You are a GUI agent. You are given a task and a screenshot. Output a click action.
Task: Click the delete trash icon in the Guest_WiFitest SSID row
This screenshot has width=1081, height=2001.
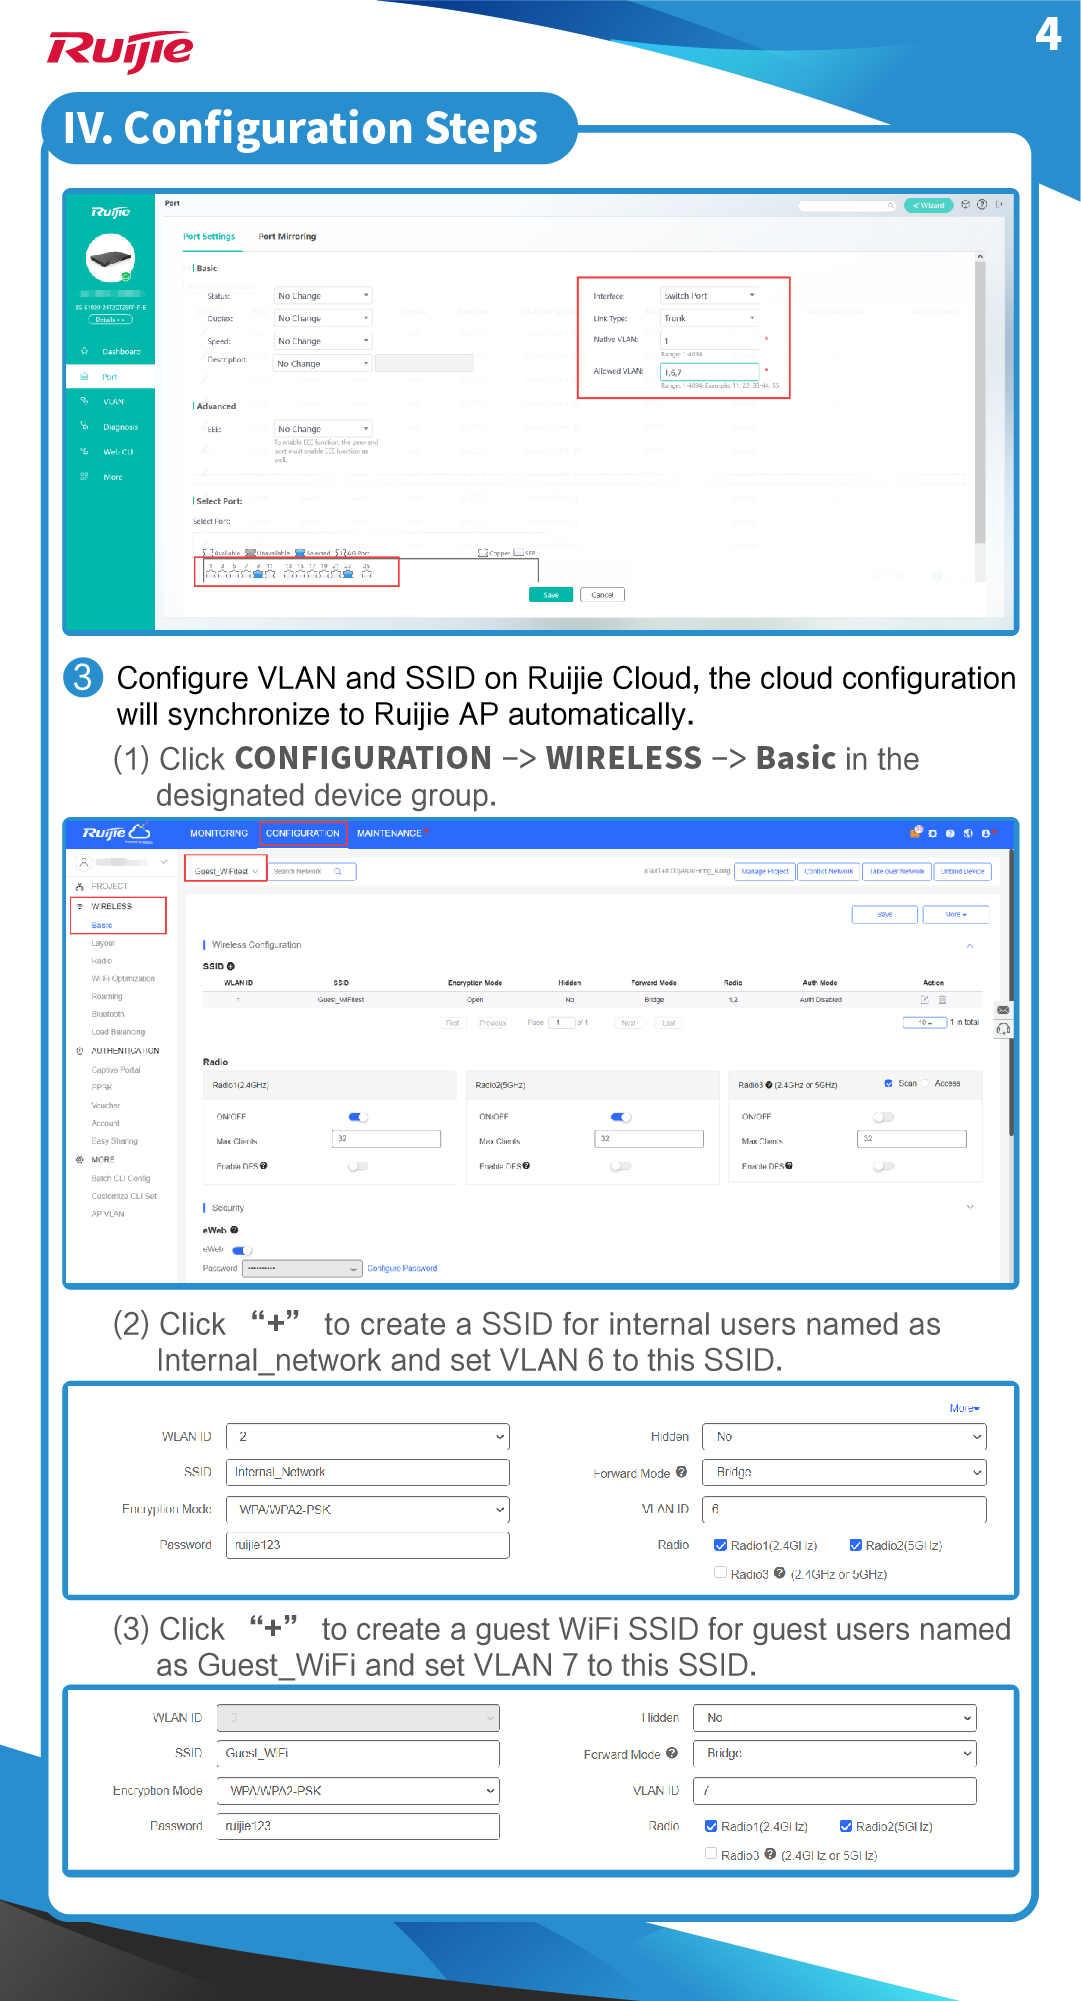tap(942, 1000)
